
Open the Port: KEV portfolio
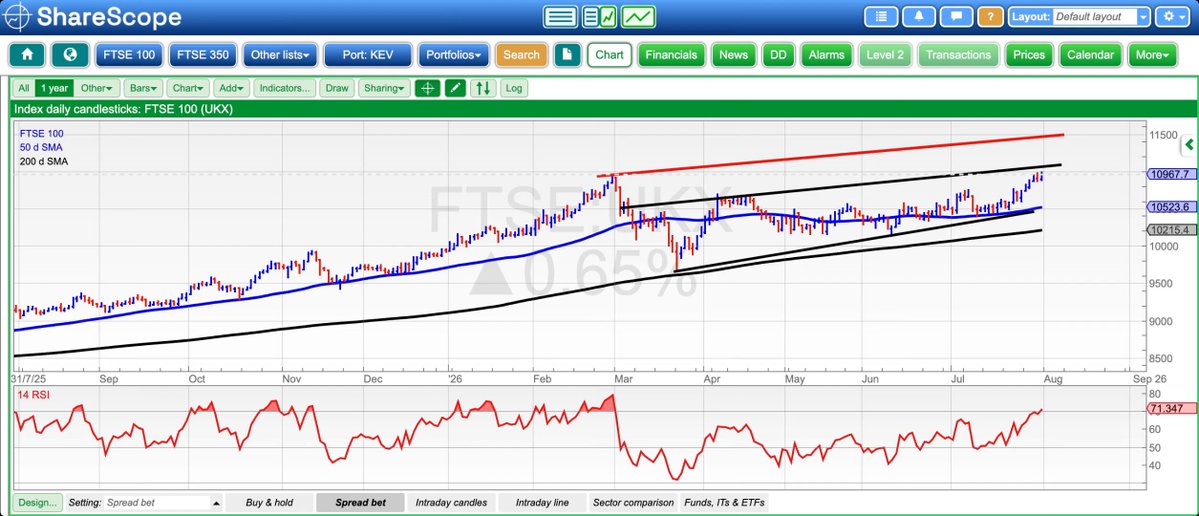pyautogui.click(x=367, y=55)
